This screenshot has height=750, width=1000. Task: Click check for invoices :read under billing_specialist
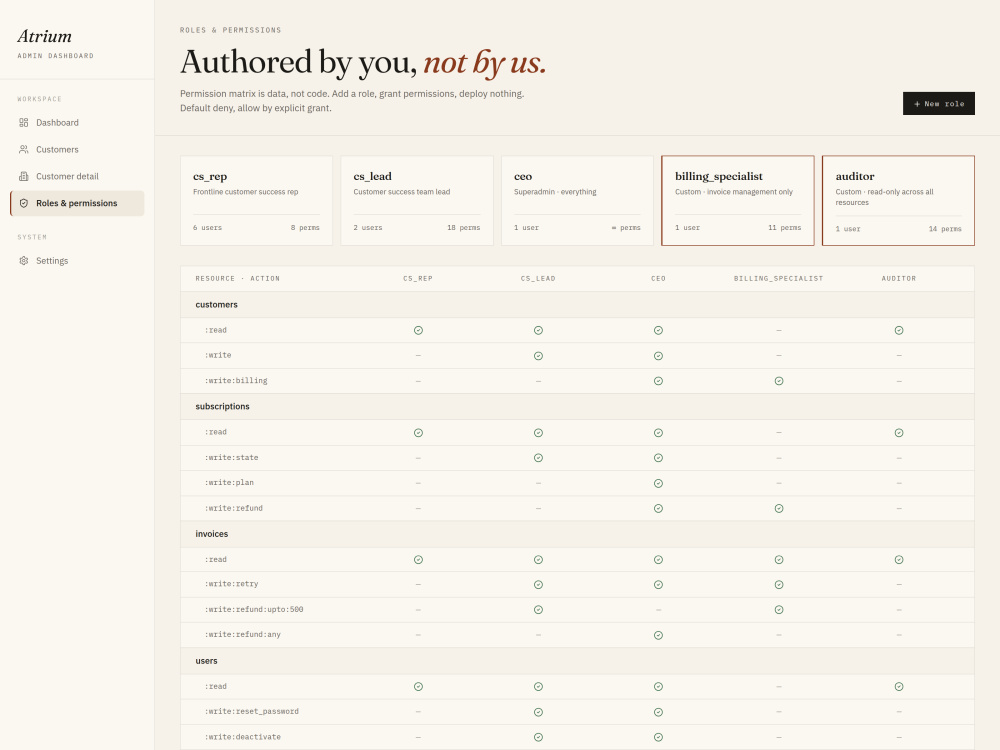tap(779, 559)
